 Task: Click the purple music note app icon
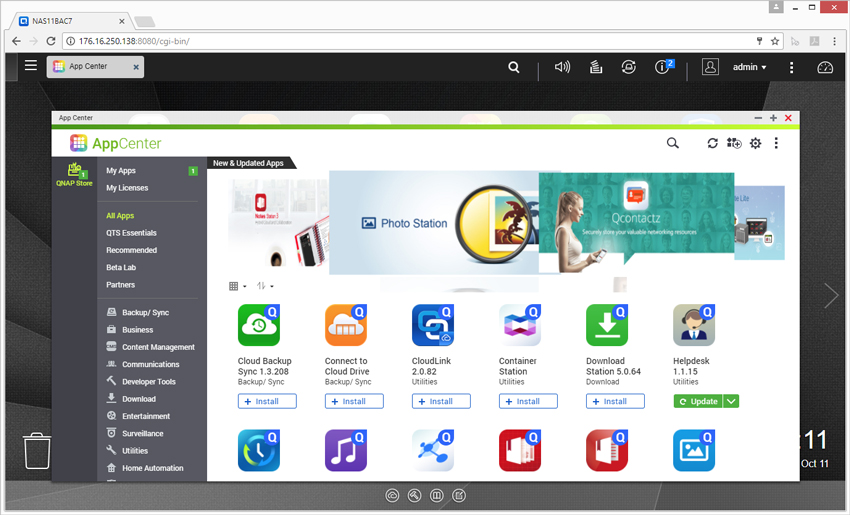346,450
